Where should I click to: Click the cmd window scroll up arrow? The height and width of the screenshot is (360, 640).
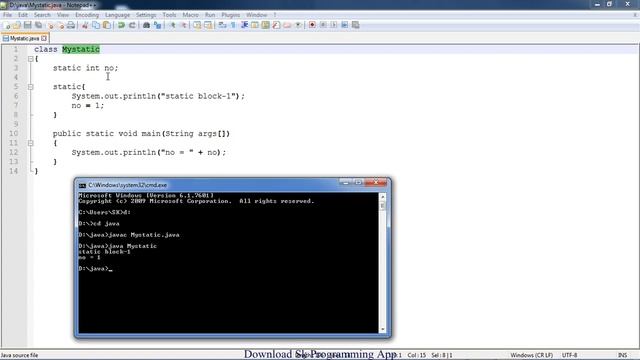coord(383,197)
